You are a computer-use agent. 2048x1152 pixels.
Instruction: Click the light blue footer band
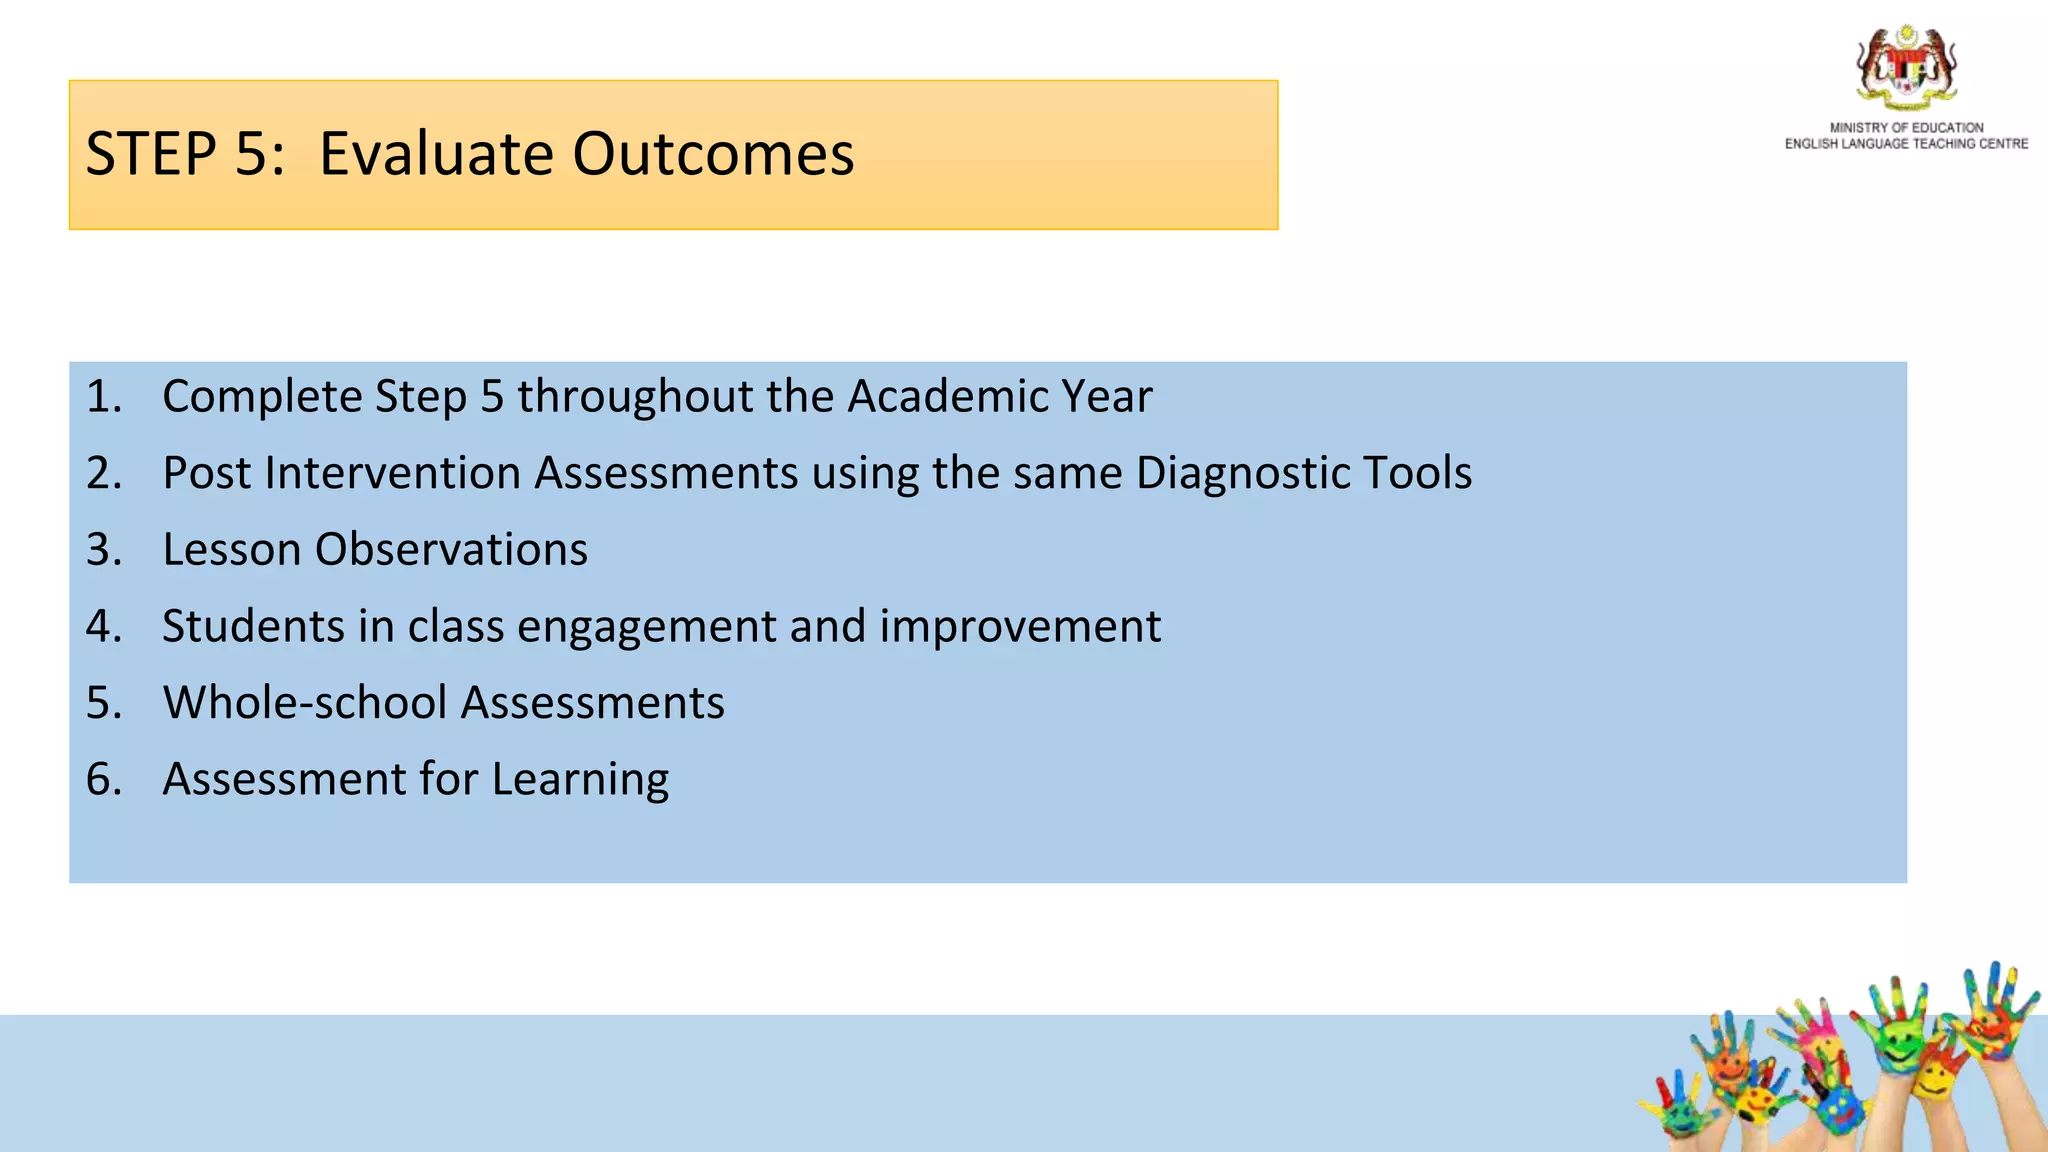pyautogui.click(x=800, y=1084)
